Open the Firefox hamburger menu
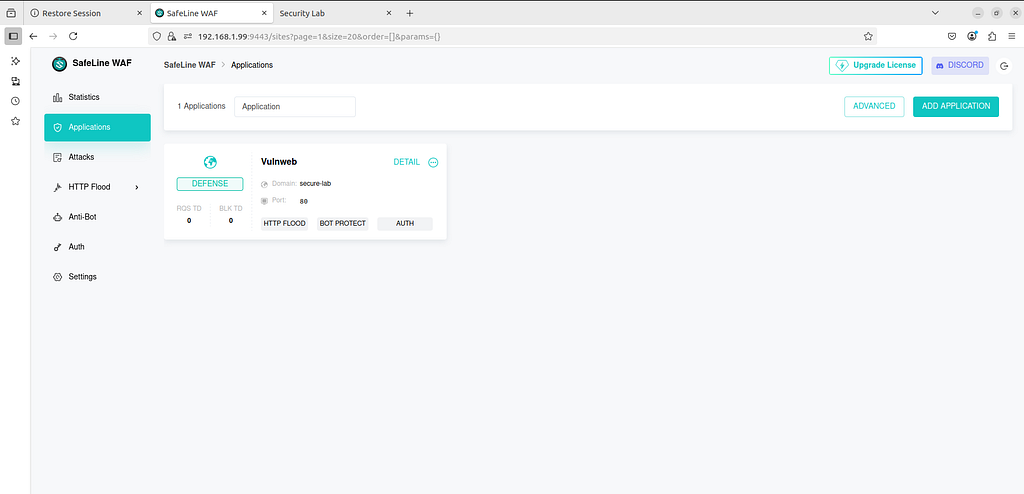The image size is (1024, 494). point(1012,37)
